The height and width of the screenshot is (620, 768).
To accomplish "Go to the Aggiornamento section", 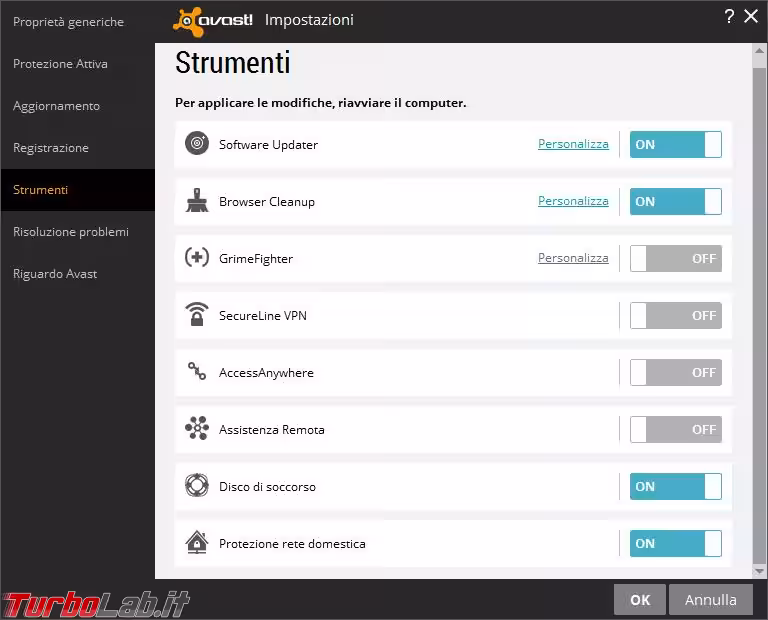I will coord(56,106).
